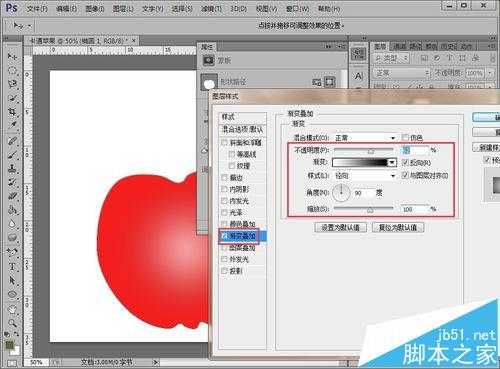Enable the 光泽 satin checkbox
This screenshot has height=369, width=500.
pos(224,213)
